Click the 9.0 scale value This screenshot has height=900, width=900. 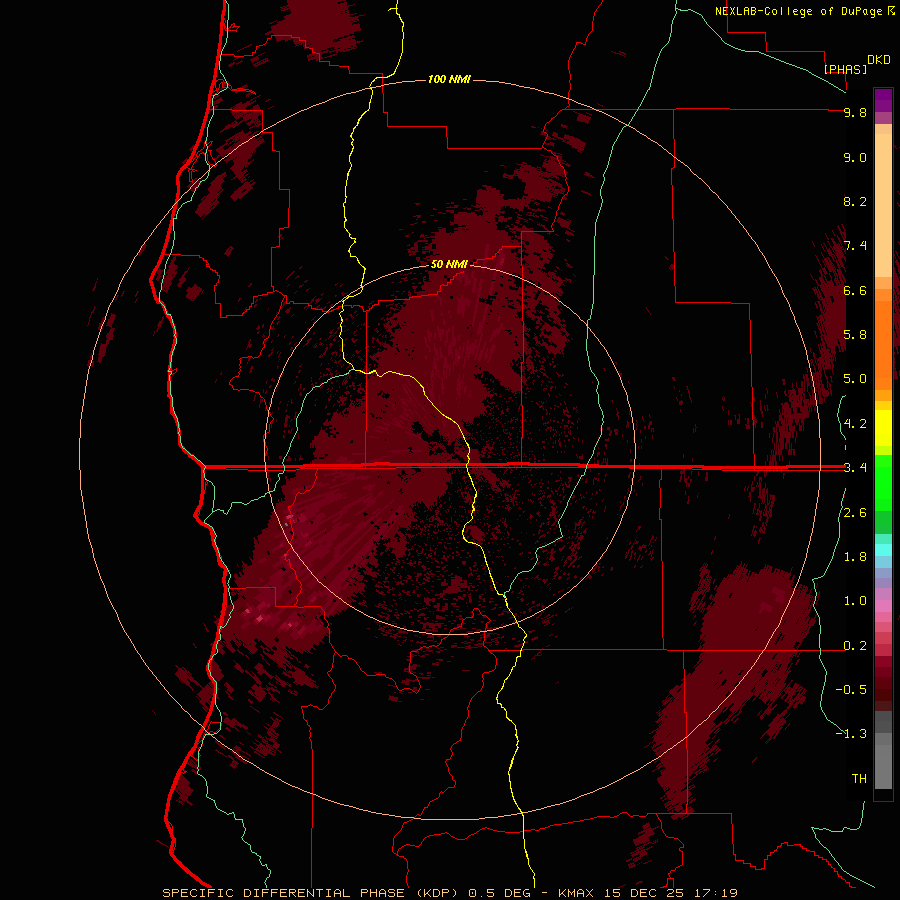click(855, 157)
